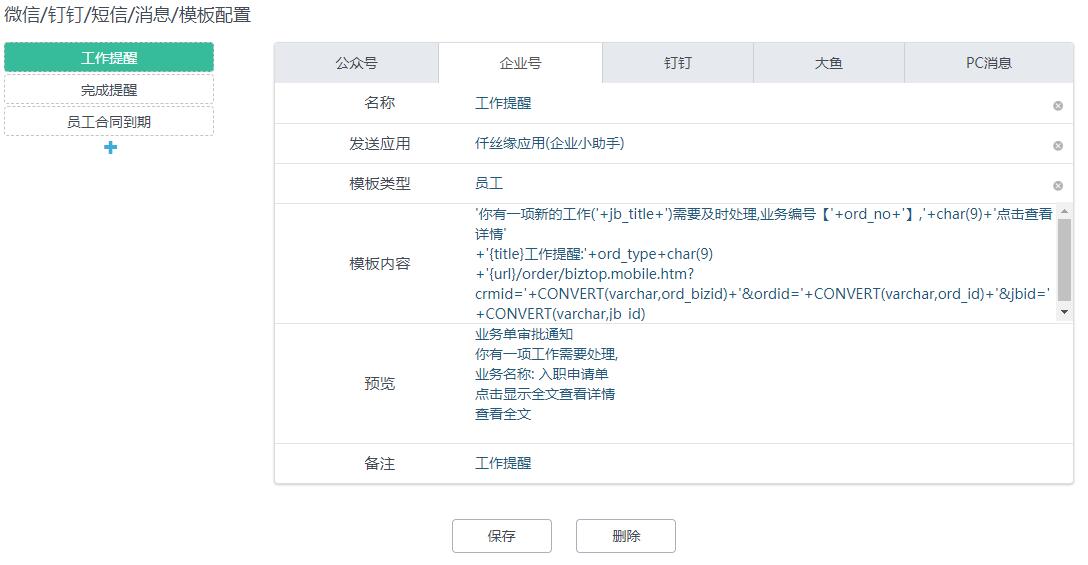The width and height of the screenshot is (1088, 565).
Task: Click inside the 模板内容 text area
Action: (x=760, y=263)
